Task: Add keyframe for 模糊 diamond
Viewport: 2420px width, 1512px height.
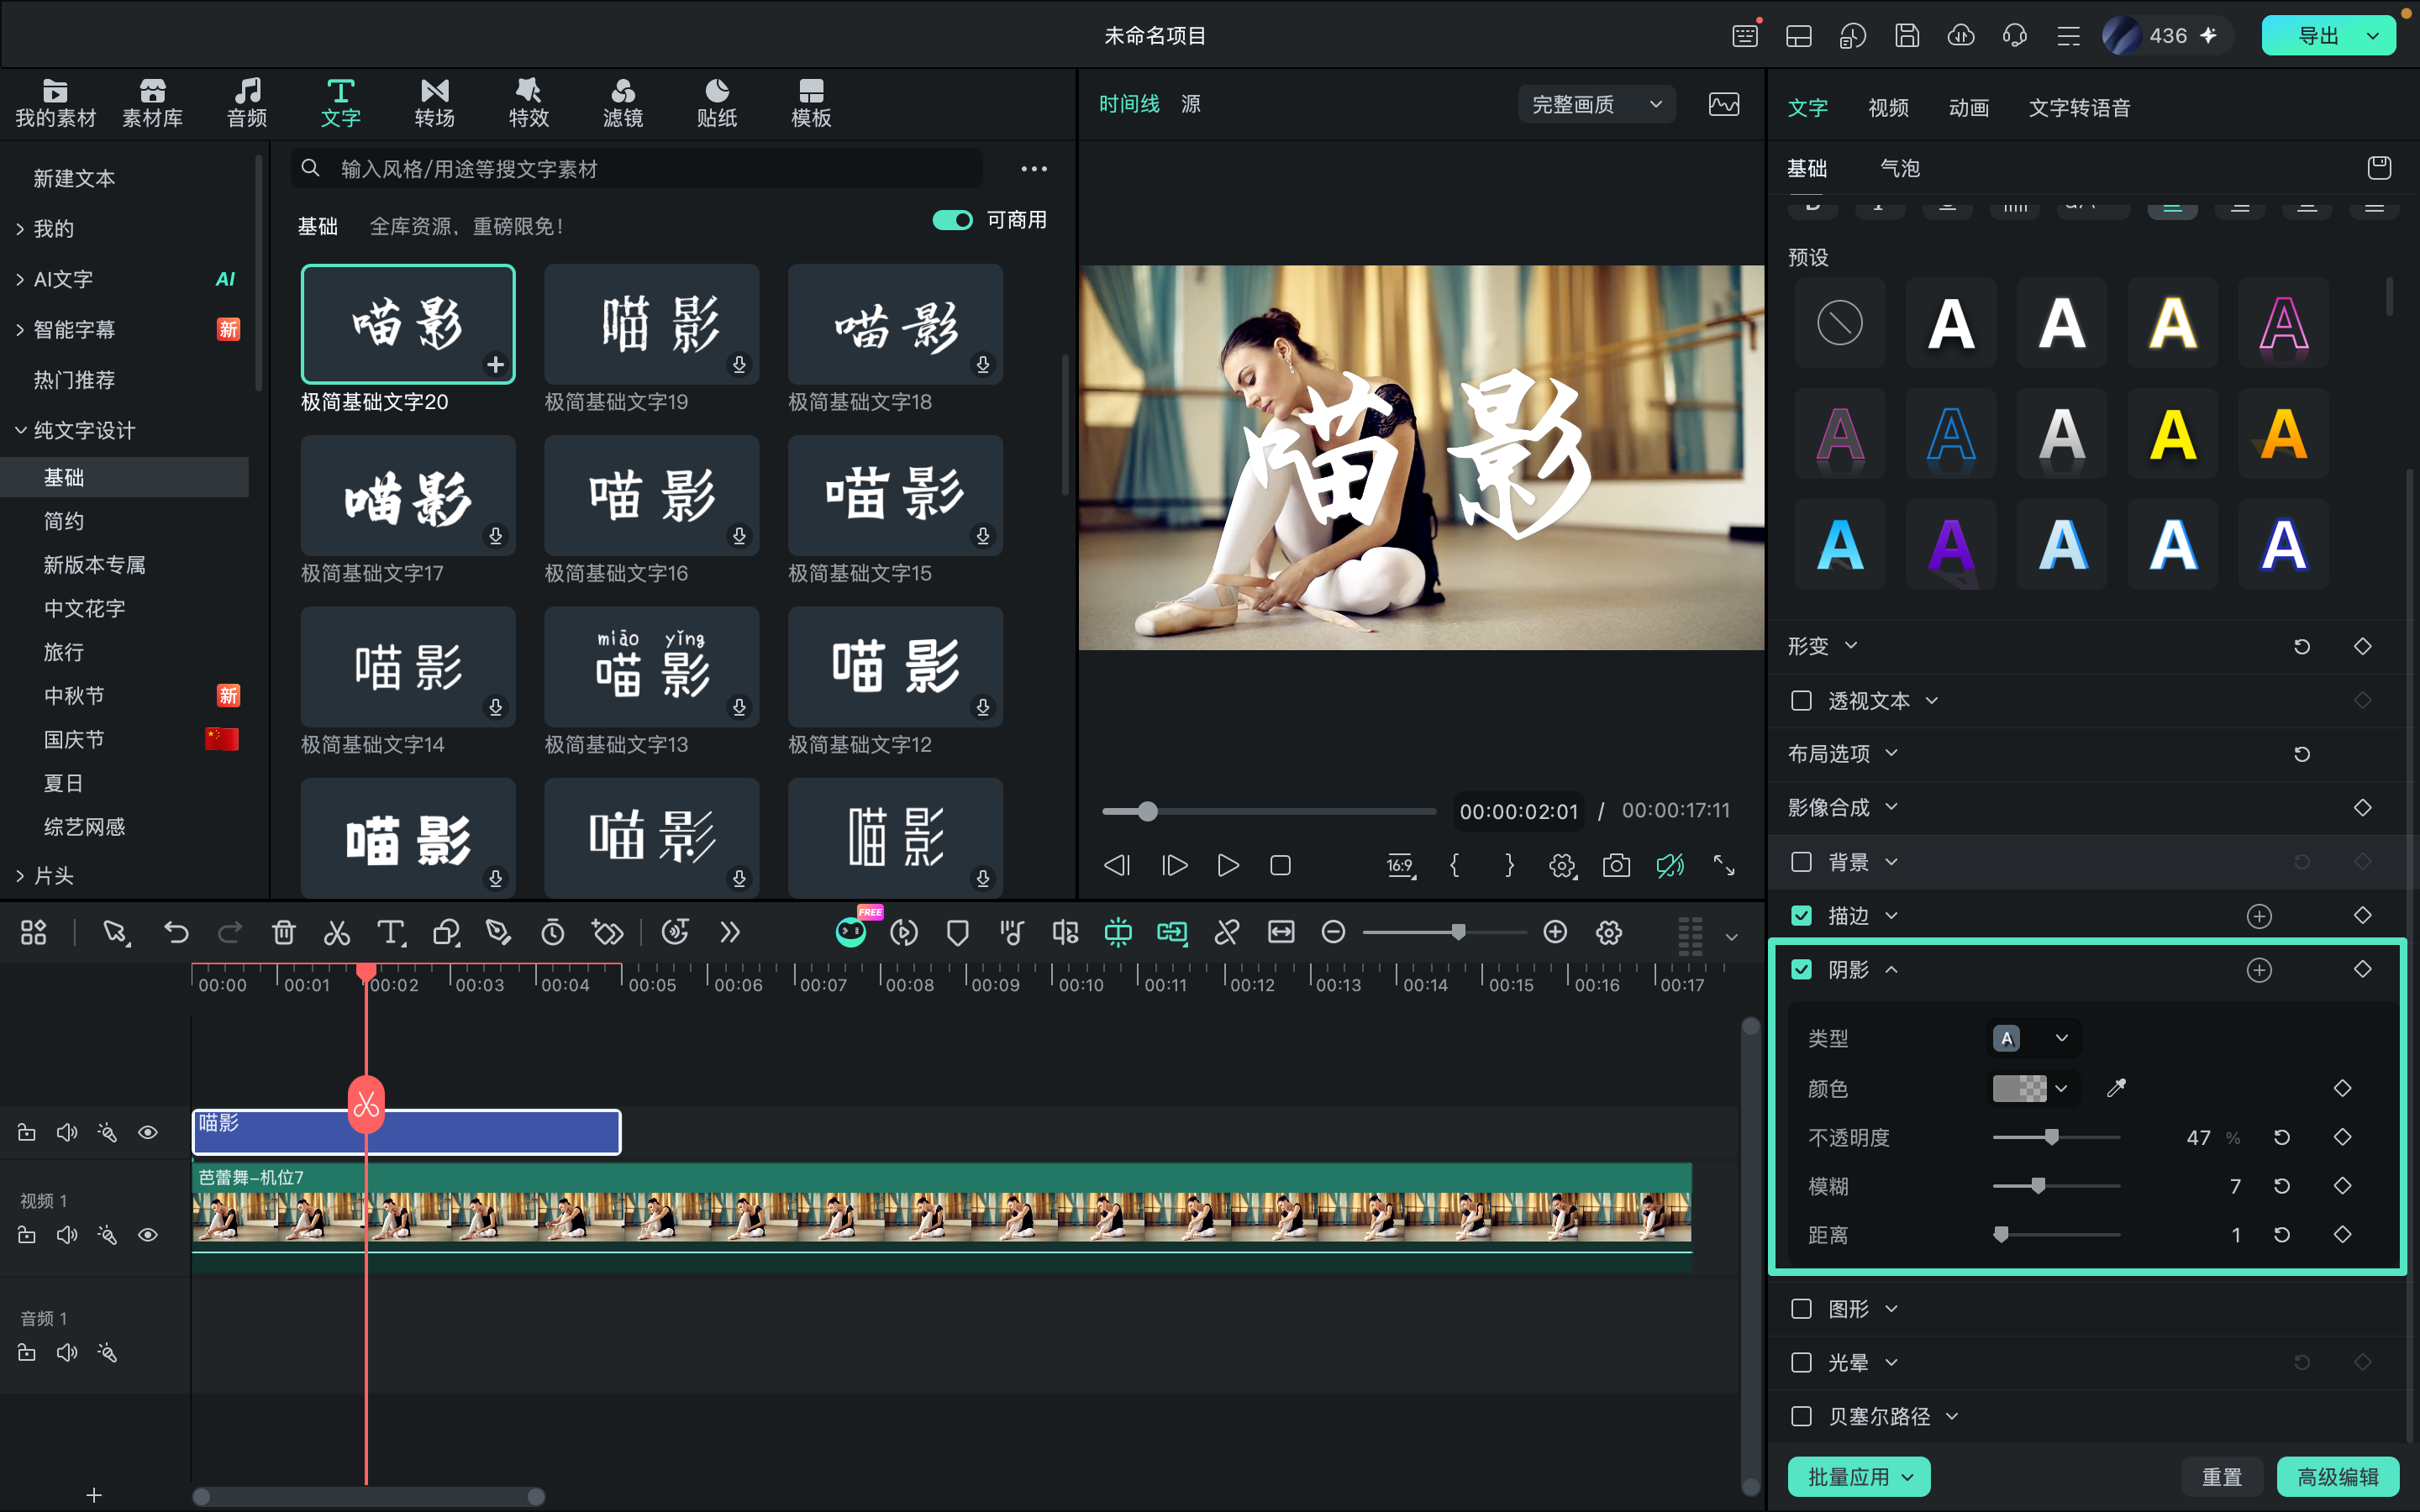Action: click(x=2342, y=1186)
